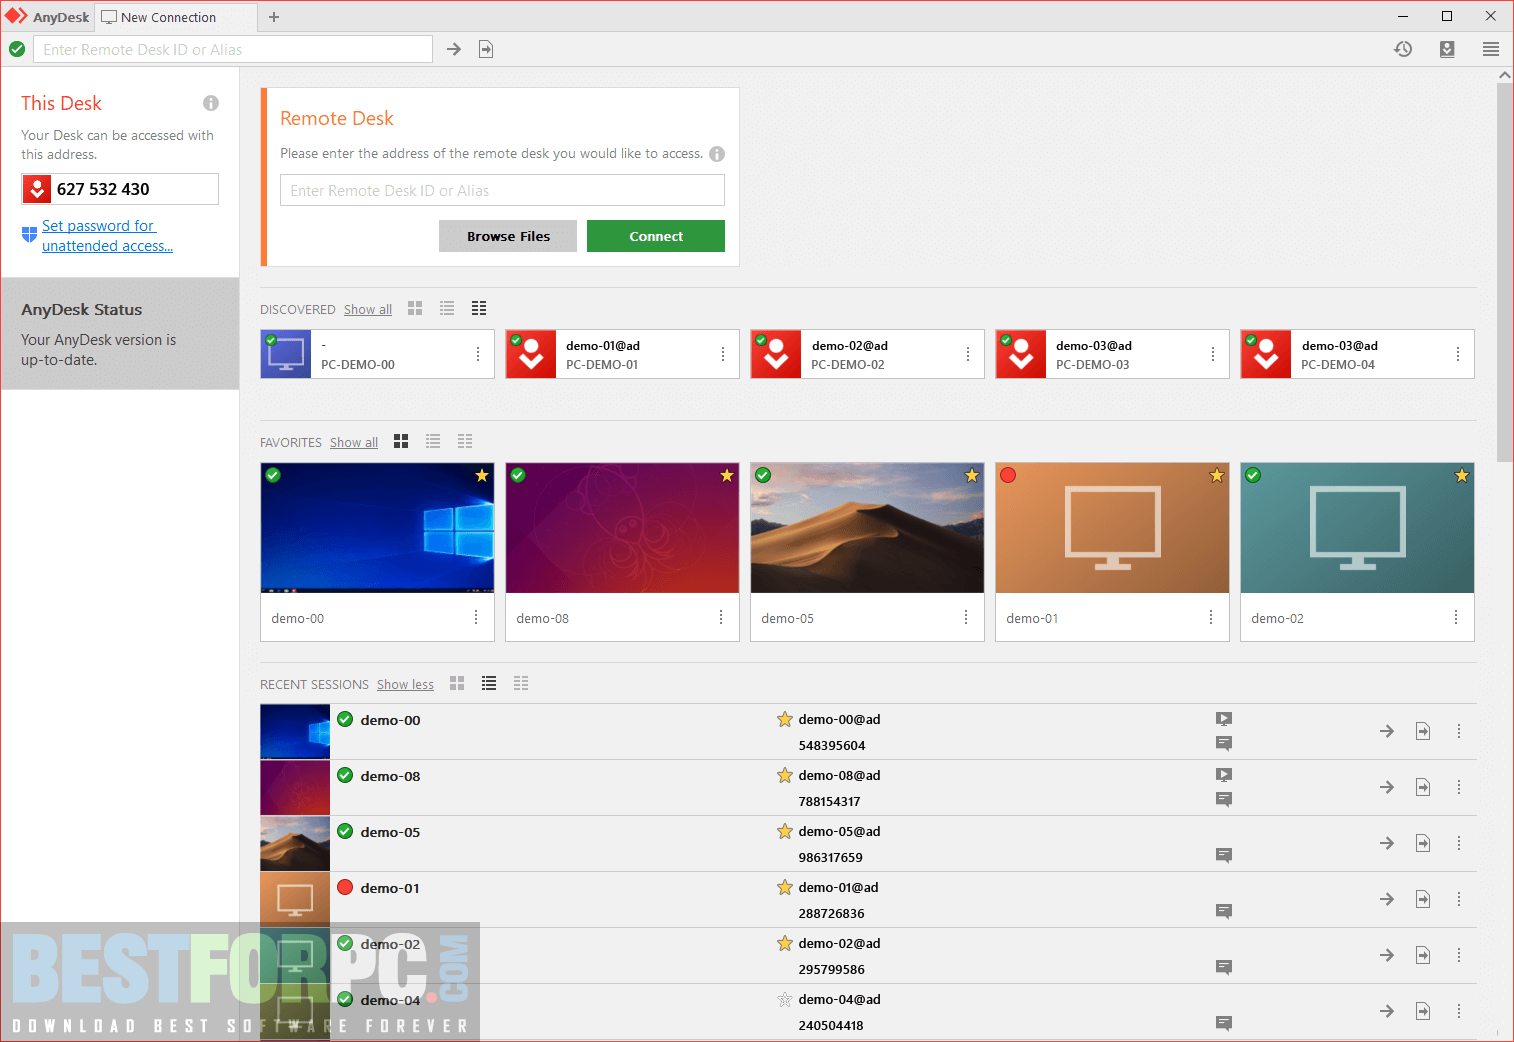Click the file transfer icon beside top address bar

pos(486,49)
